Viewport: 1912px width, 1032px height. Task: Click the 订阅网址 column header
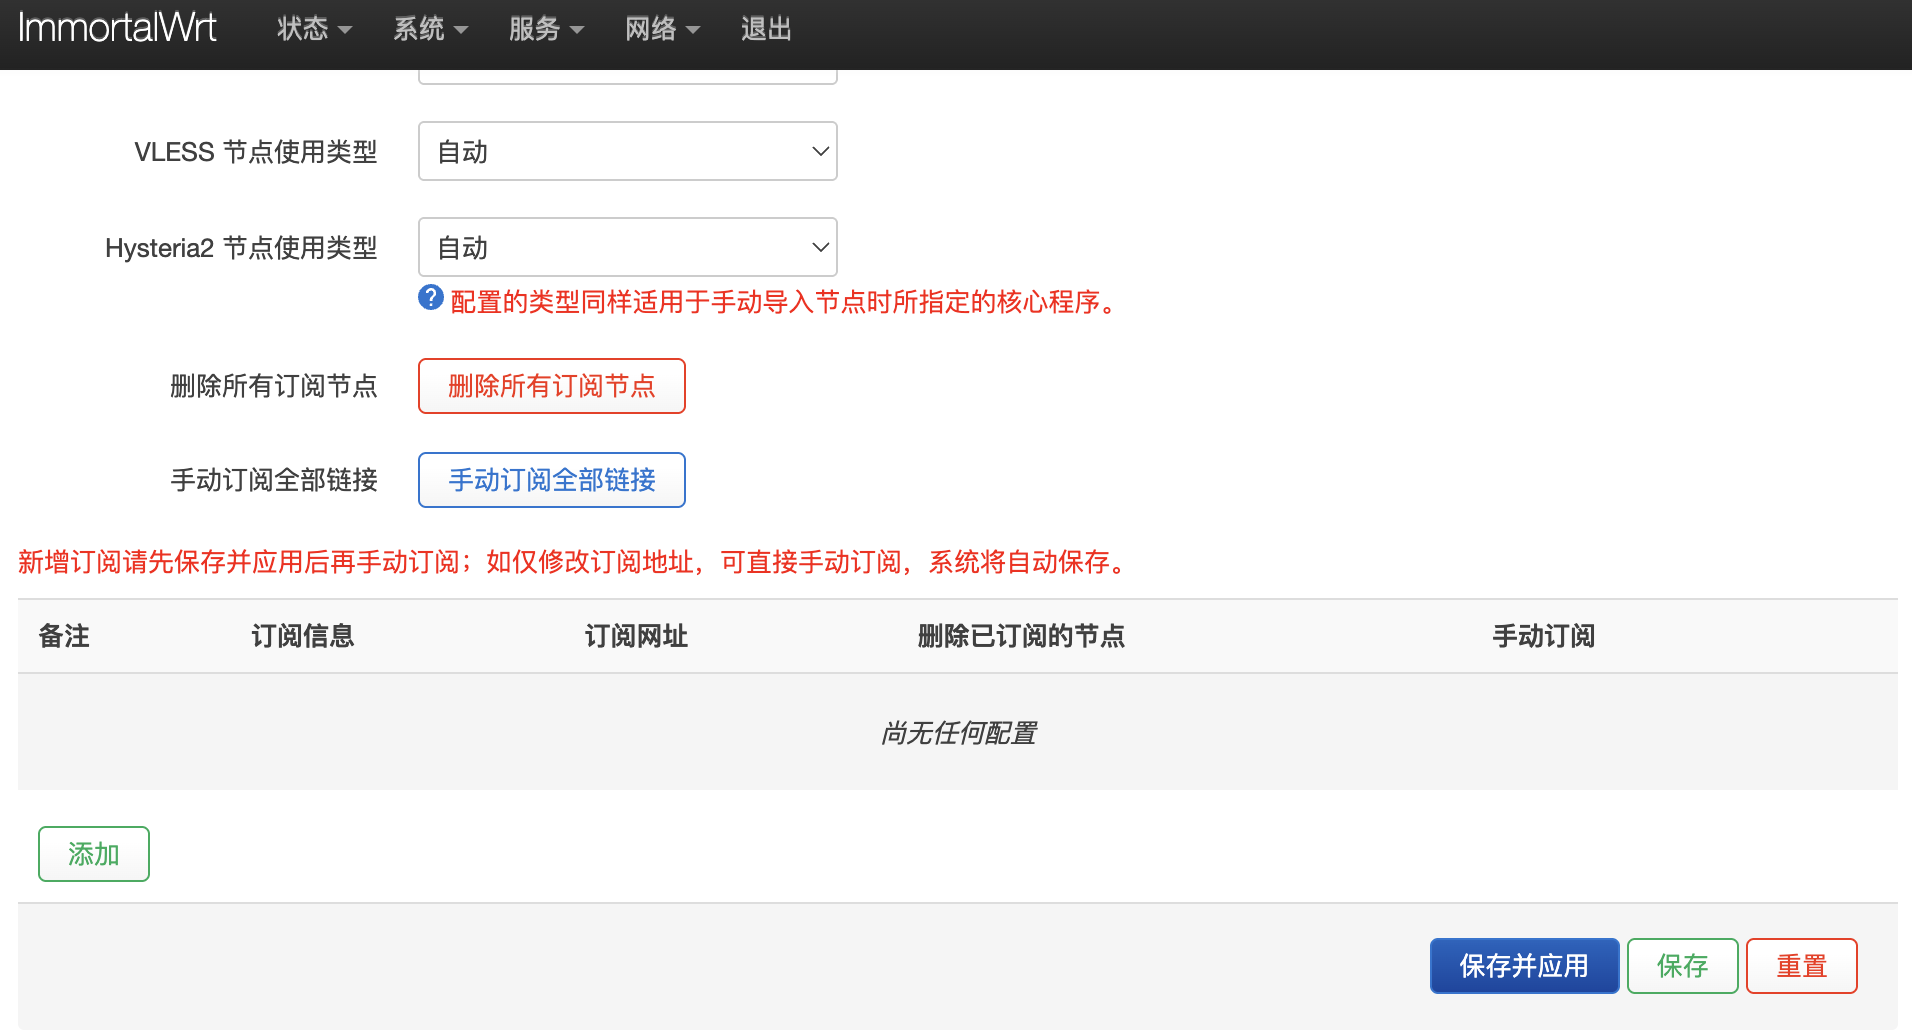pyautogui.click(x=636, y=636)
